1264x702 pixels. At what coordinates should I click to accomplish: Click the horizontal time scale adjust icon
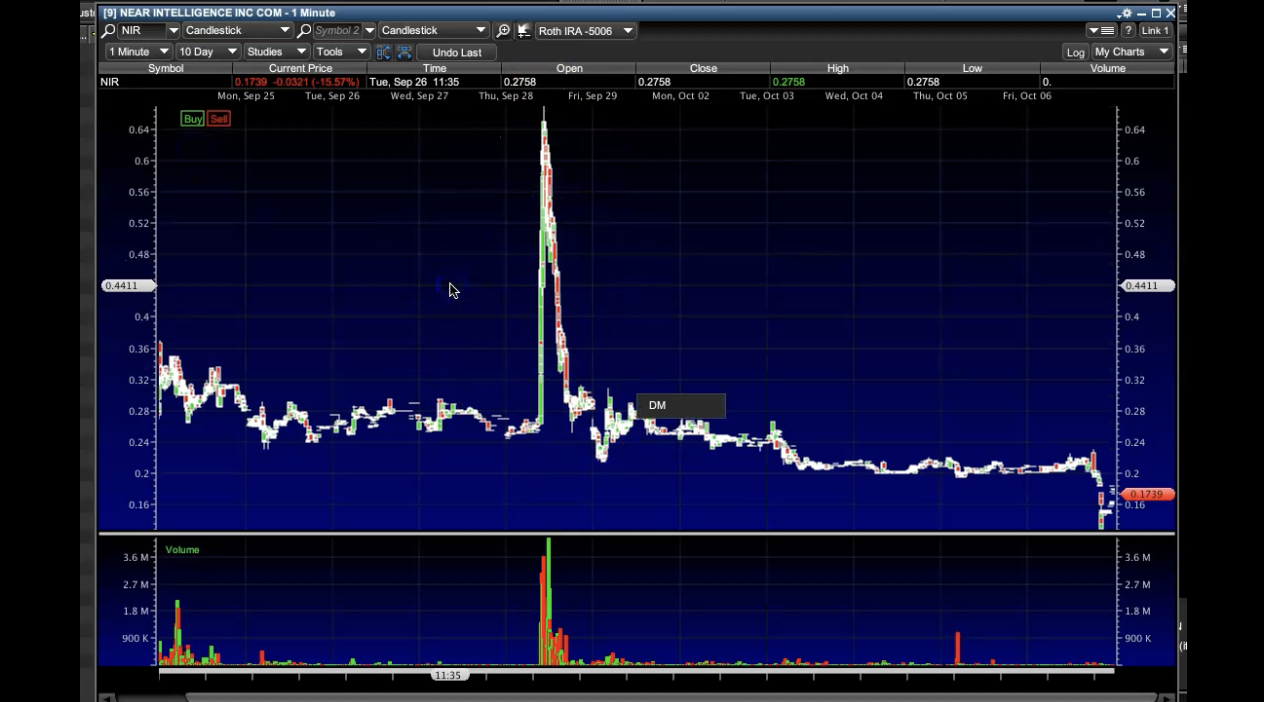pos(404,52)
